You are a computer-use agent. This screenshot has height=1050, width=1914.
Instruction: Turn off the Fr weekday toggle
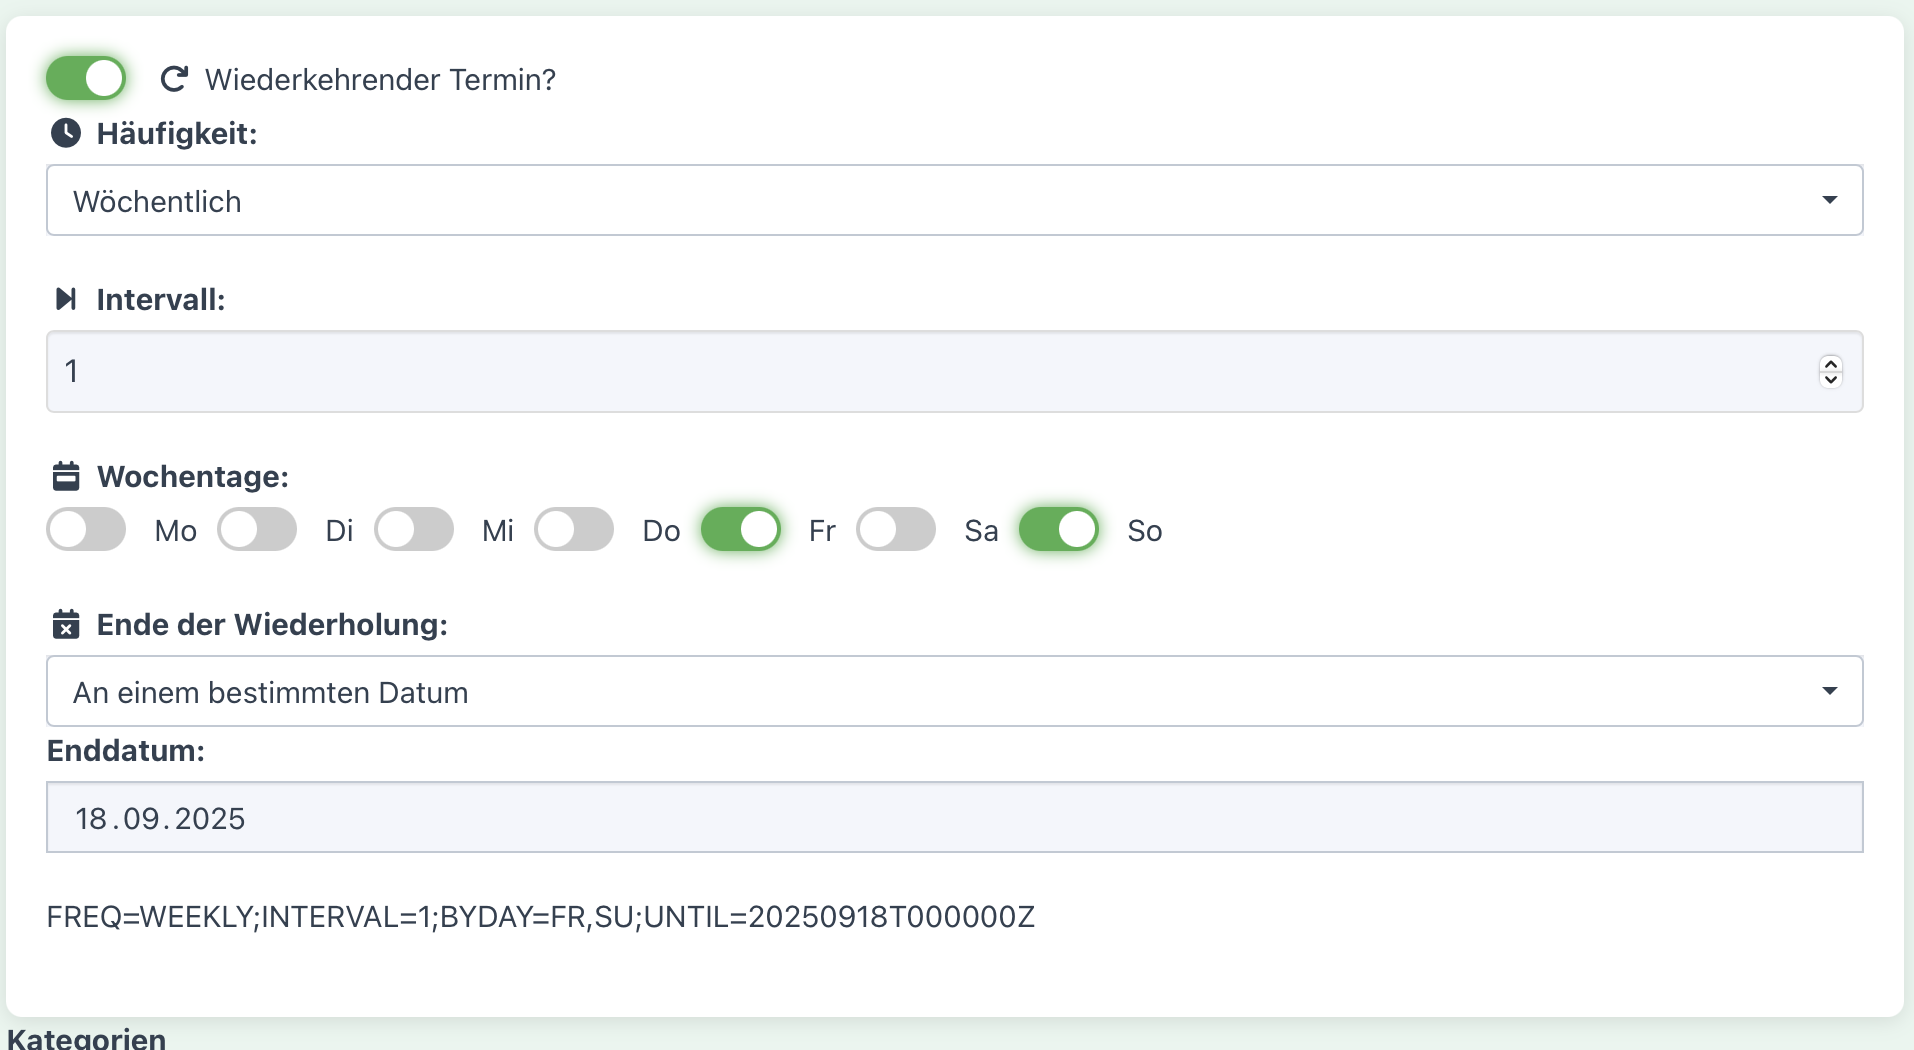741,530
